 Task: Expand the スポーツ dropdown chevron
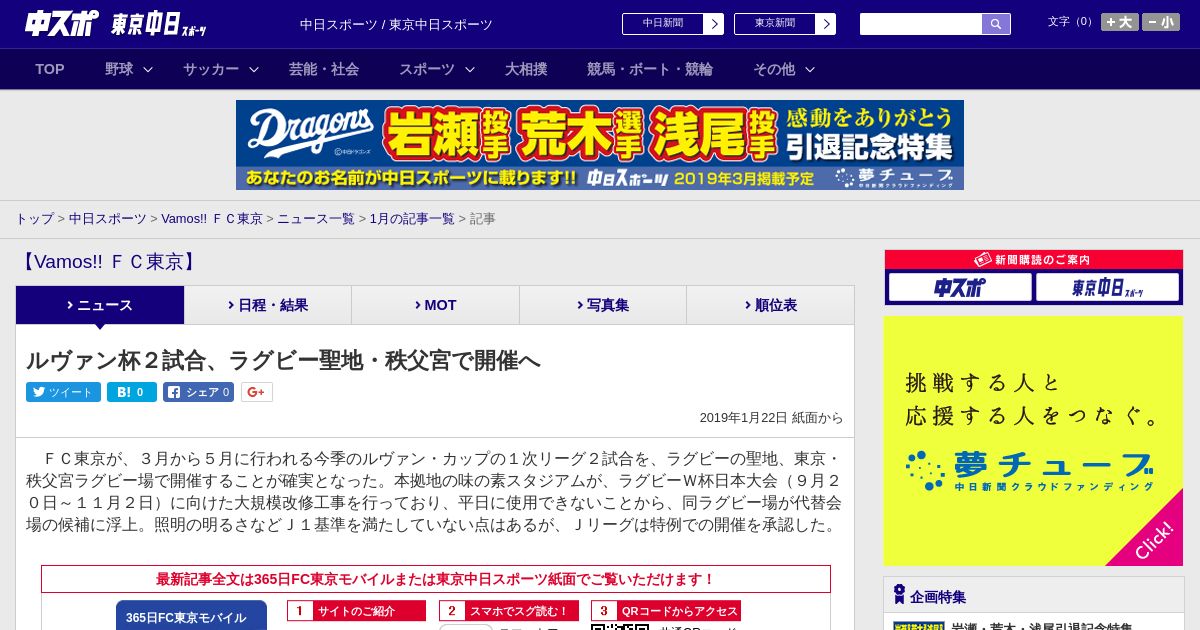coord(470,69)
